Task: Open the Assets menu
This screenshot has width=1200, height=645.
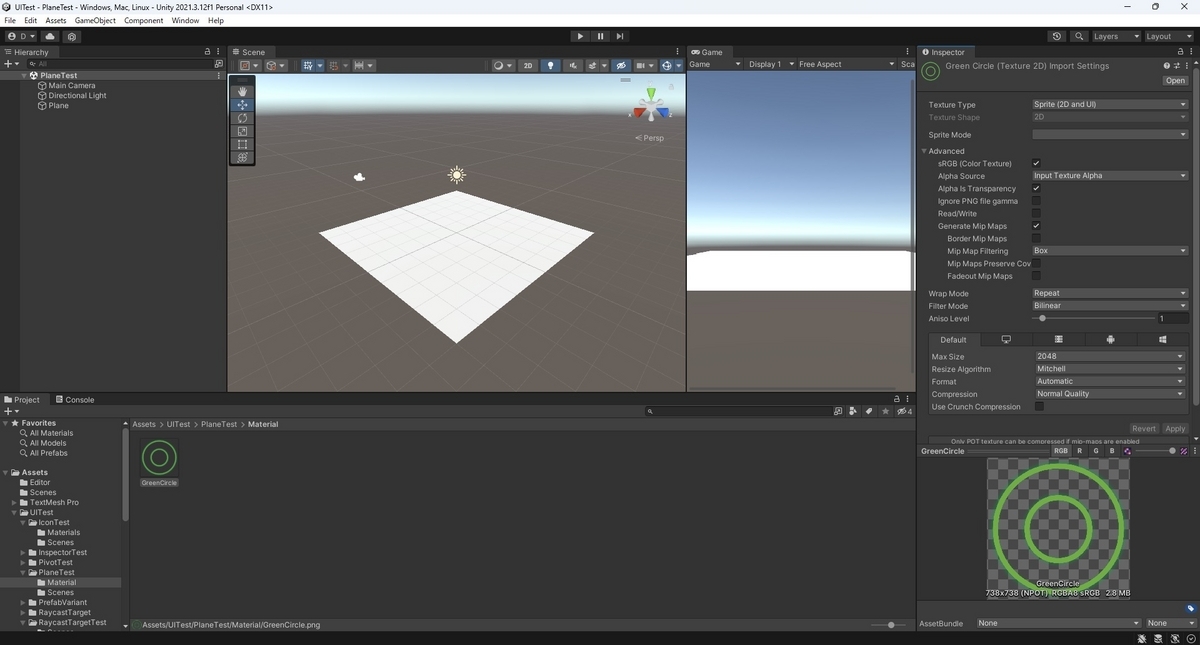Action: tap(56, 20)
